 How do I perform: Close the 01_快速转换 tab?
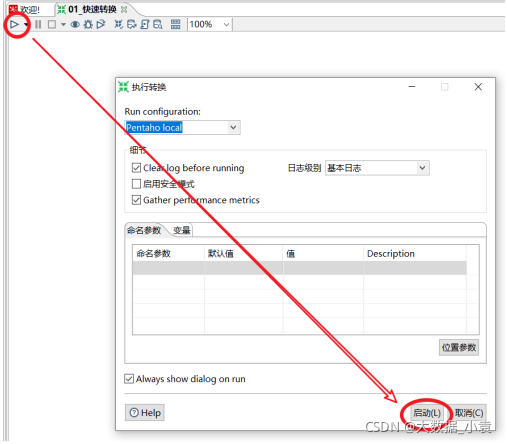[x=124, y=10]
